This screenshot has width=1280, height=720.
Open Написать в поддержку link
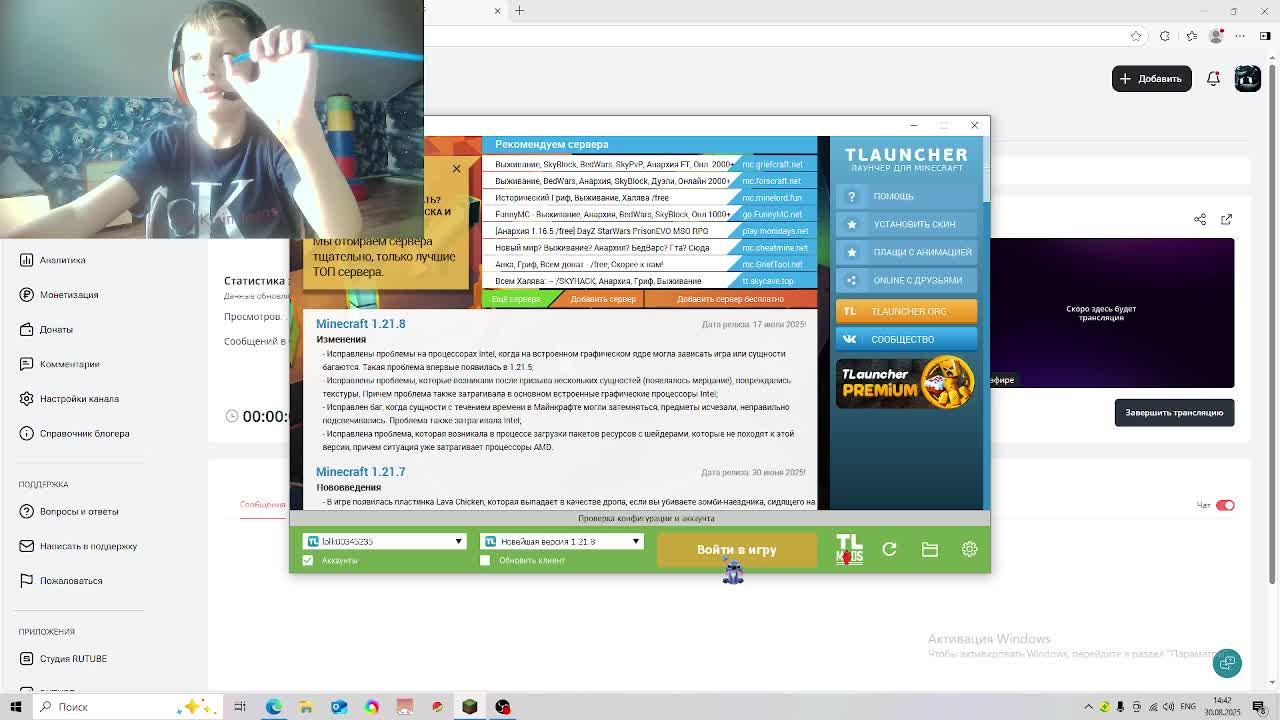[88, 546]
